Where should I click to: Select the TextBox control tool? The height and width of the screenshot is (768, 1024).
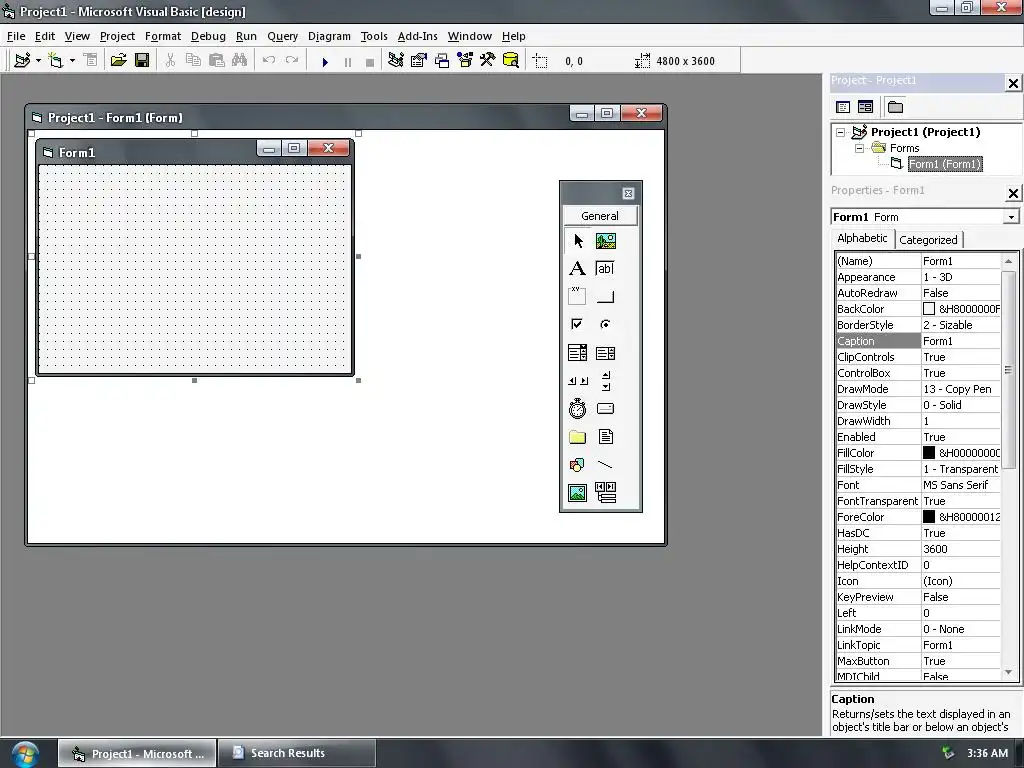point(605,268)
